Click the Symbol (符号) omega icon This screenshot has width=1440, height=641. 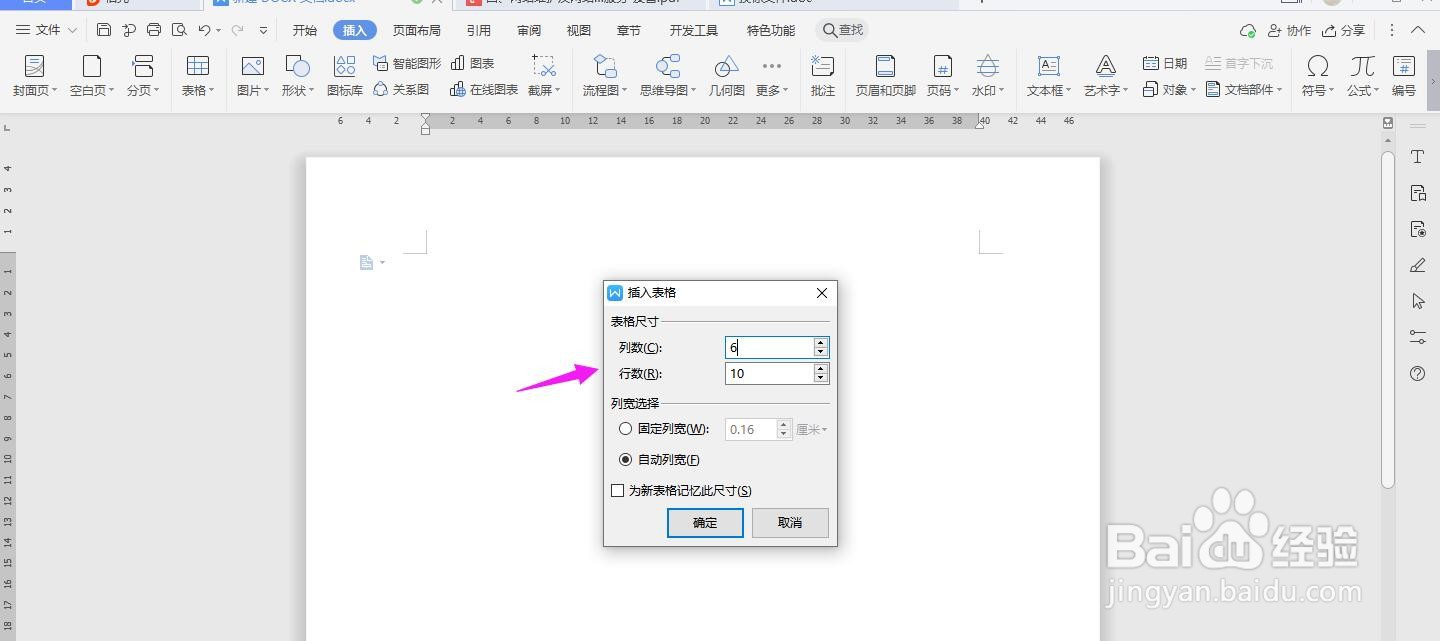point(1318,66)
